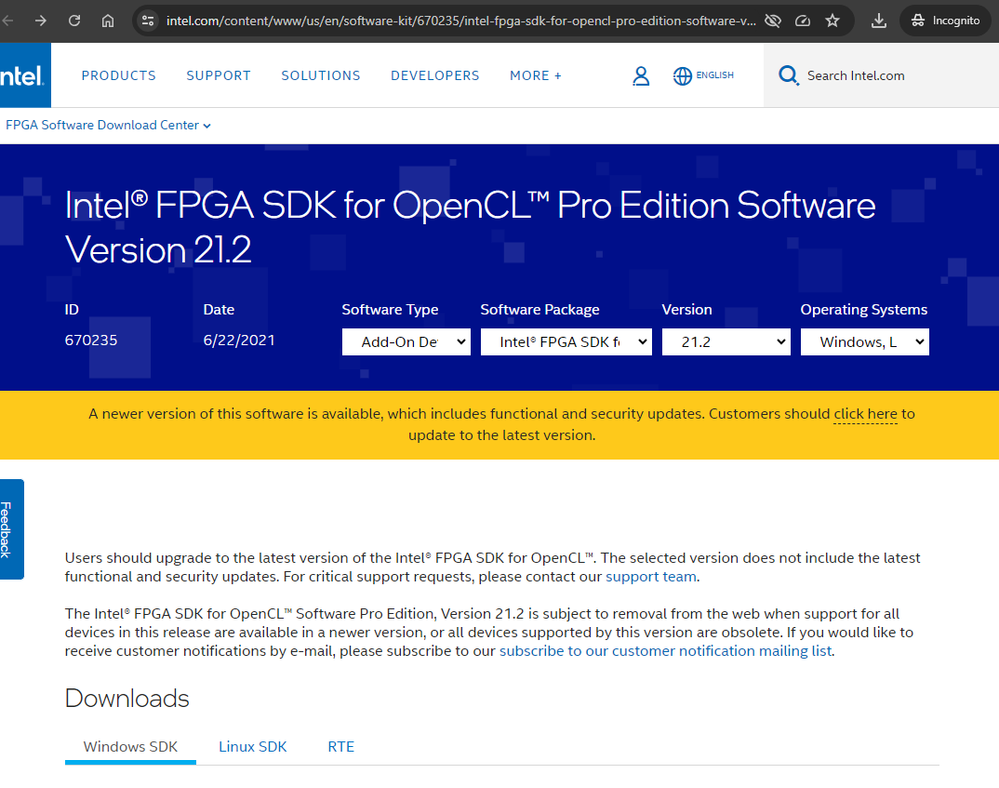This screenshot has height=788, width=999.
Task: Click the search magnifier icon
Action: click(x=788, y=76)
